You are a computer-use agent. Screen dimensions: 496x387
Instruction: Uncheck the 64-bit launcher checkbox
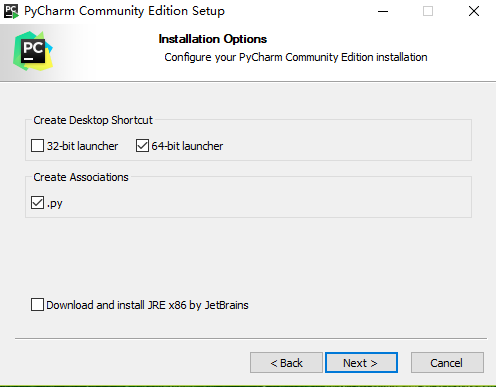pyautogui.click(x=142, y=146)
